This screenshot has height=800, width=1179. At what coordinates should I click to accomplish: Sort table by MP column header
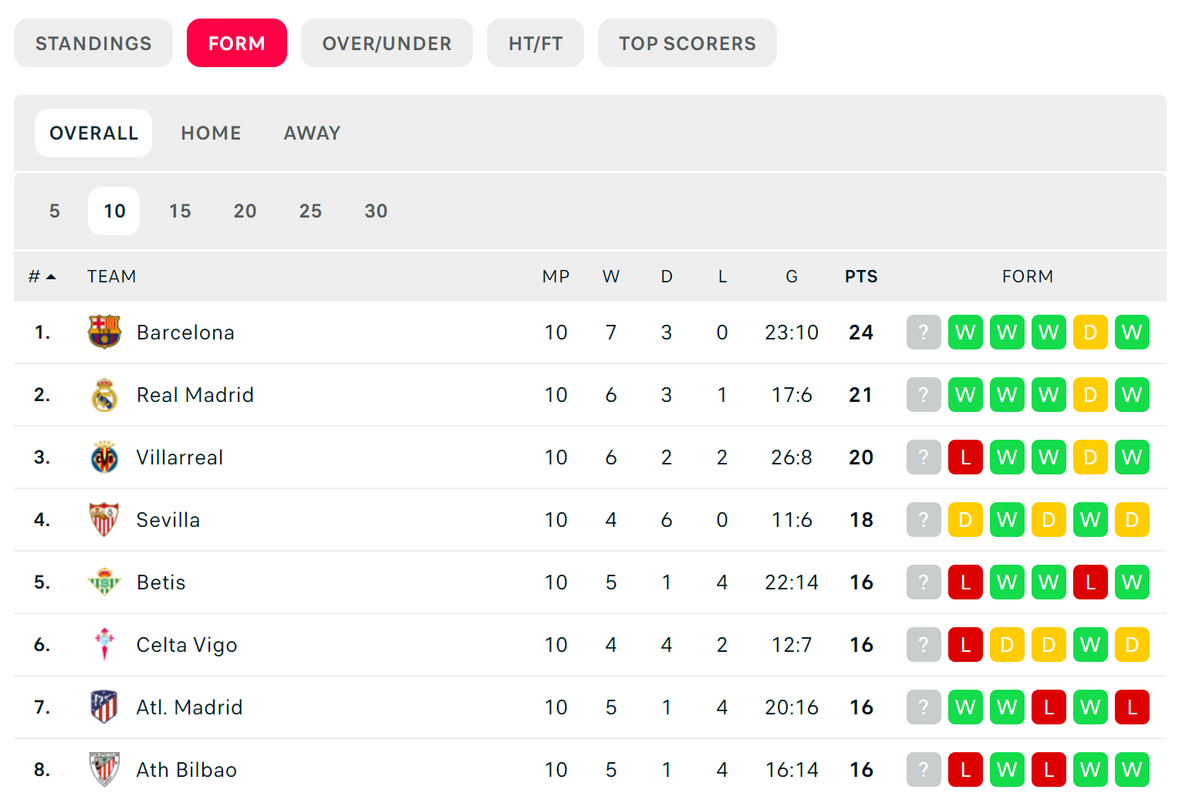click(556, 277)
